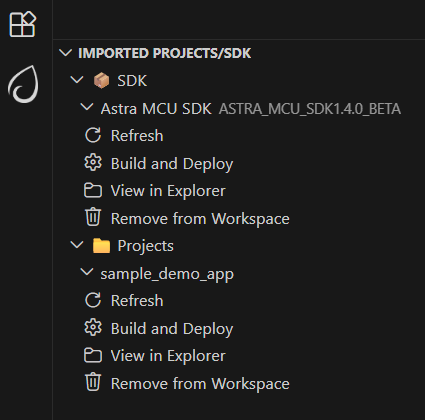Click the gear icon for SDK Build and Deploy
The height and width of the screenshot is (420, 425).
93,163
